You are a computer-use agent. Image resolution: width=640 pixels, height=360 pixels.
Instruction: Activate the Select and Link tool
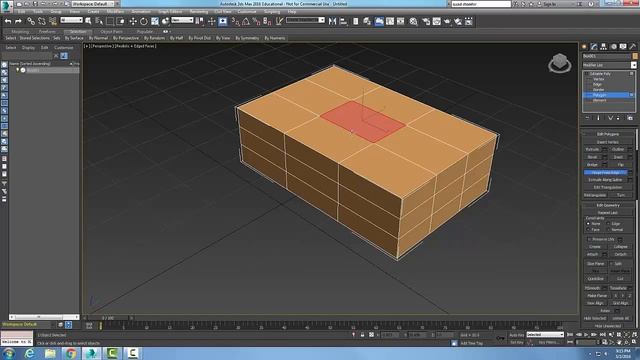tap(31, 21)
